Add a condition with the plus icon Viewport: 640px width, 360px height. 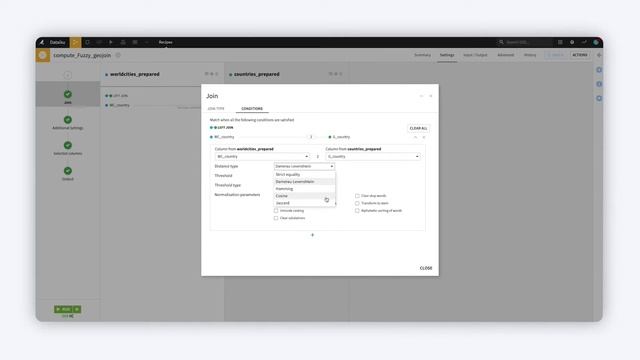point(313,235)
